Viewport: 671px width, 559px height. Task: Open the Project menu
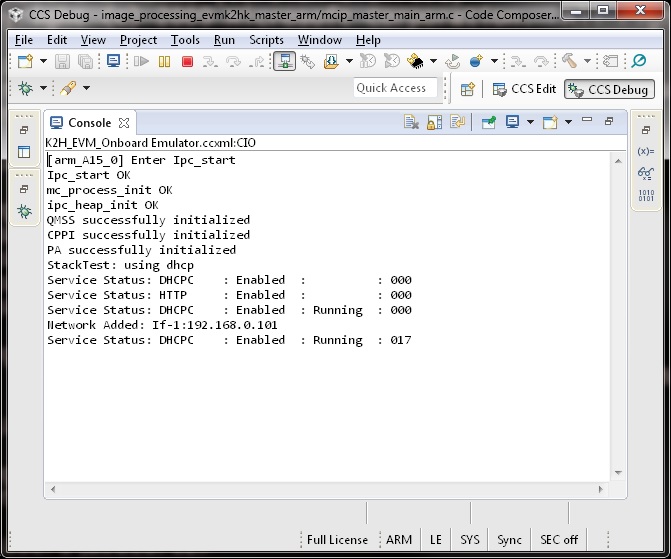click(x=138, y=40)
